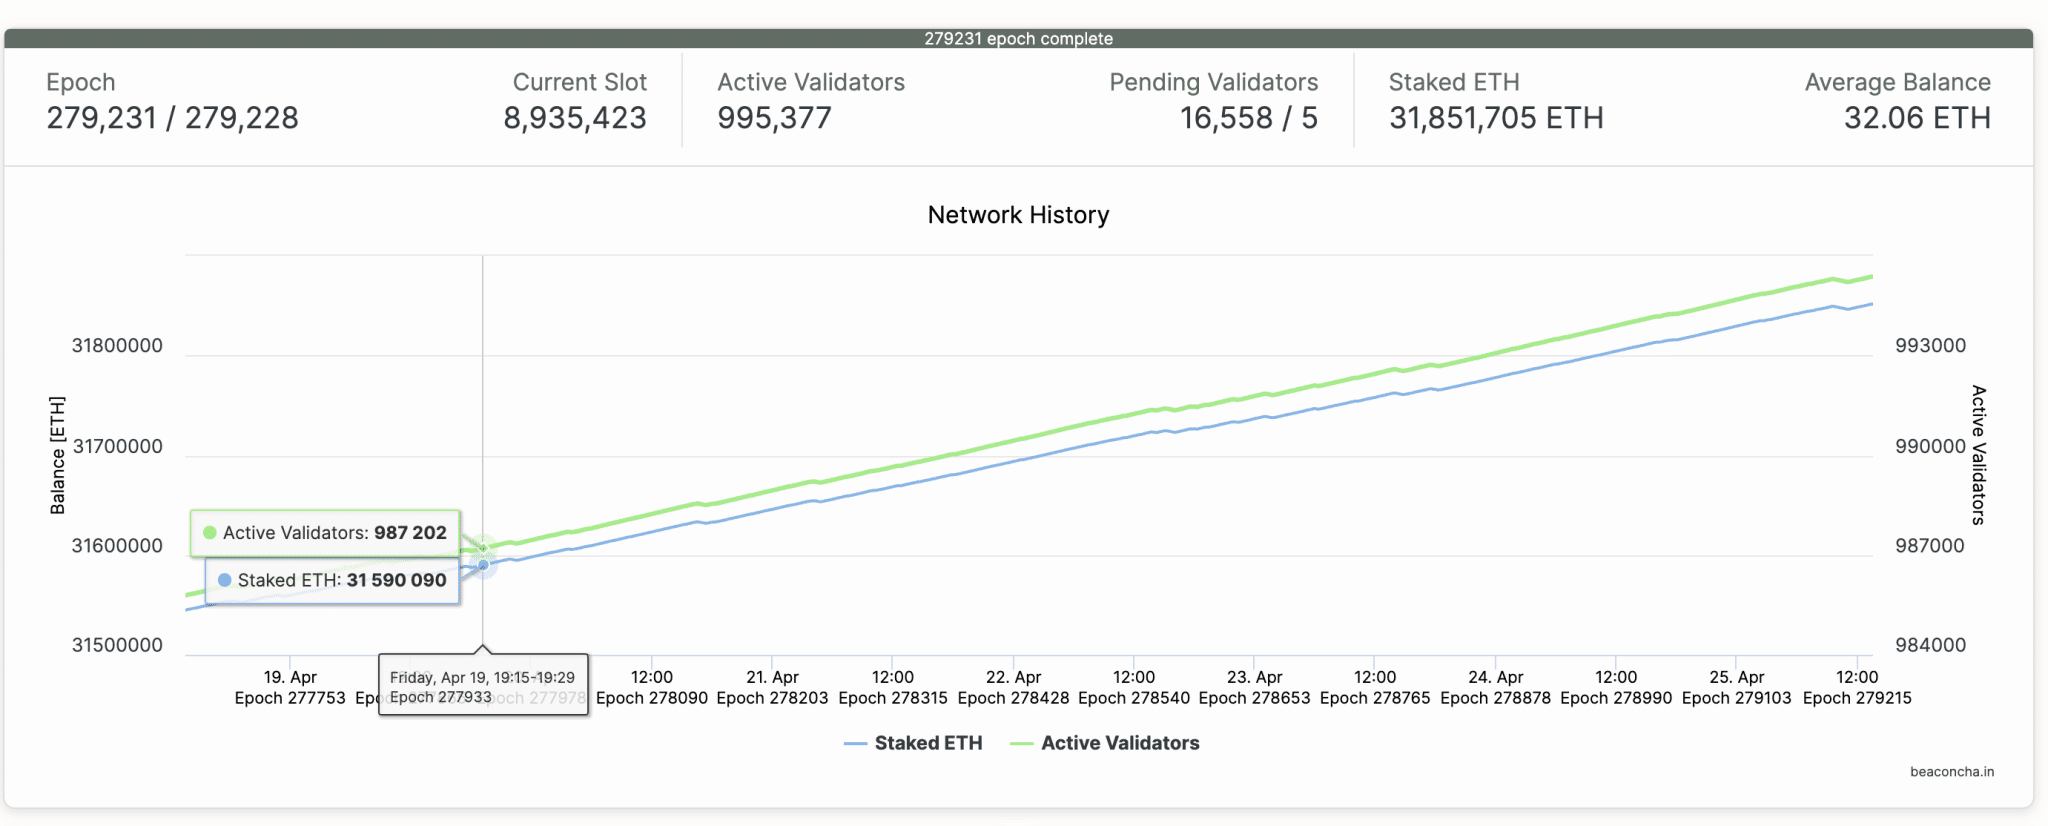Screen dimensions: 2048x826
Task: Click the Friday, Apr 19 Epoch 277933 tooltip
Action: tap(483, 686)
